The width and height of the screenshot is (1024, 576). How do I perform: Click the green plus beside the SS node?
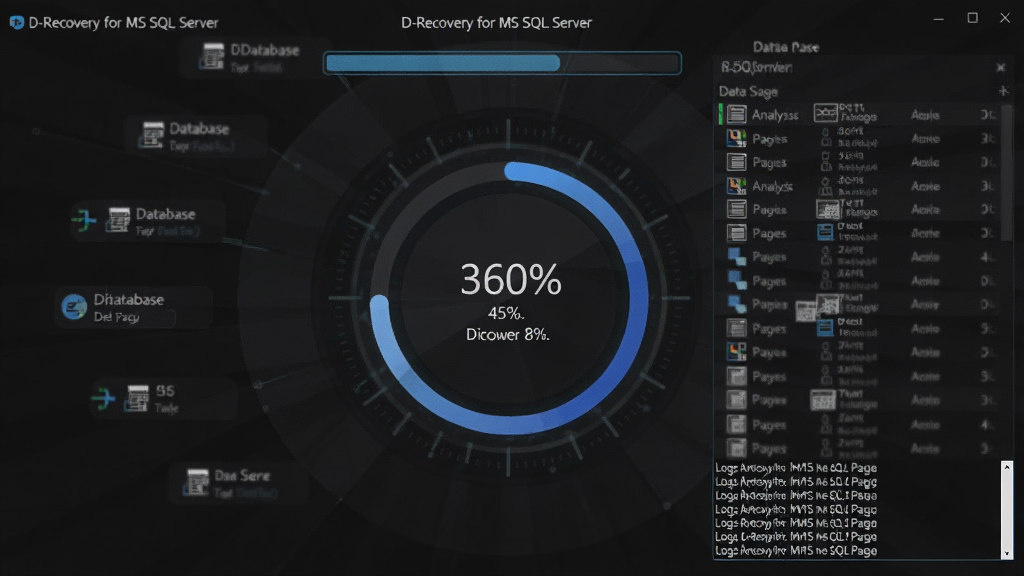coord(103,397)
